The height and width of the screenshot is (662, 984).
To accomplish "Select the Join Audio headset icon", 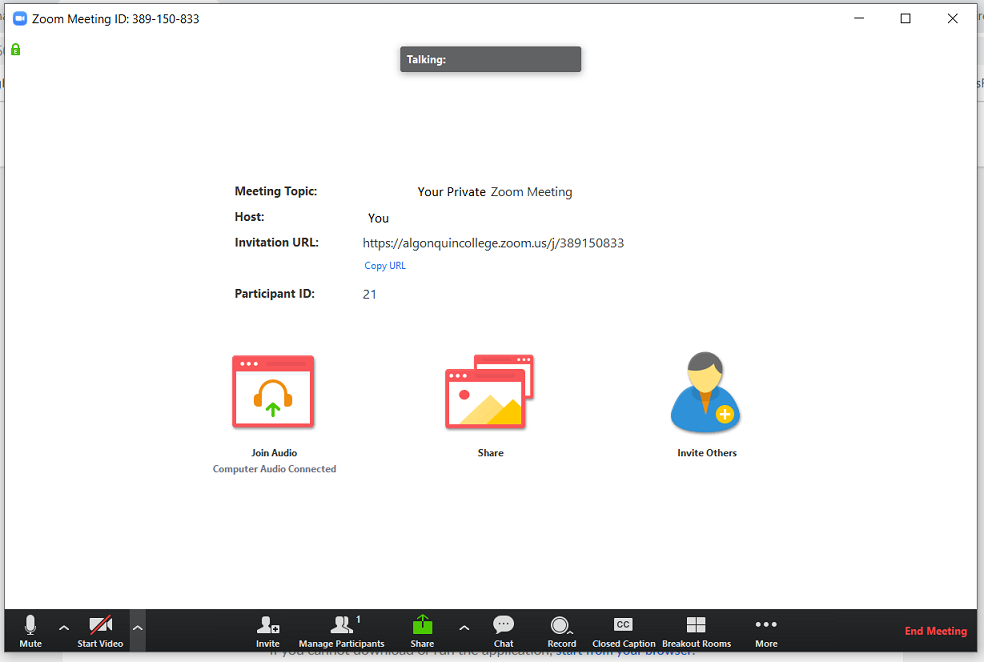I will coord(273,392).
